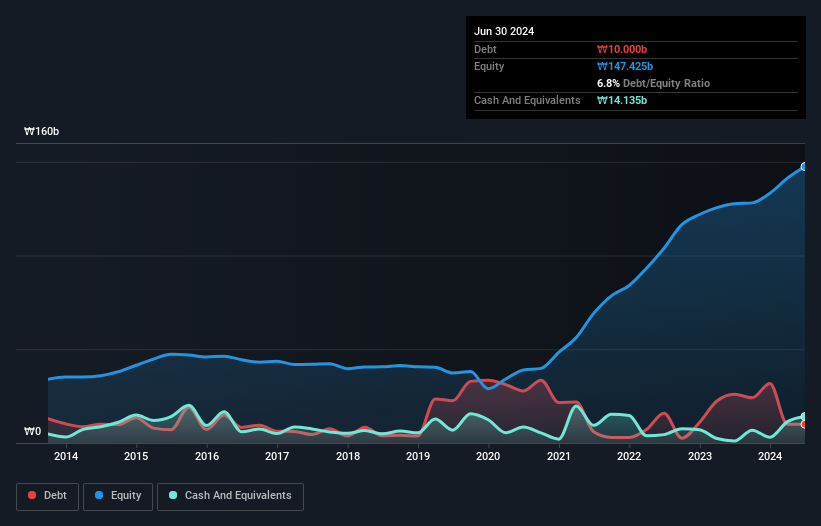The height and width of the screenshot is (526, 821).
Task: Click the ₩0 y-axis label
Action: click(32, 431)
